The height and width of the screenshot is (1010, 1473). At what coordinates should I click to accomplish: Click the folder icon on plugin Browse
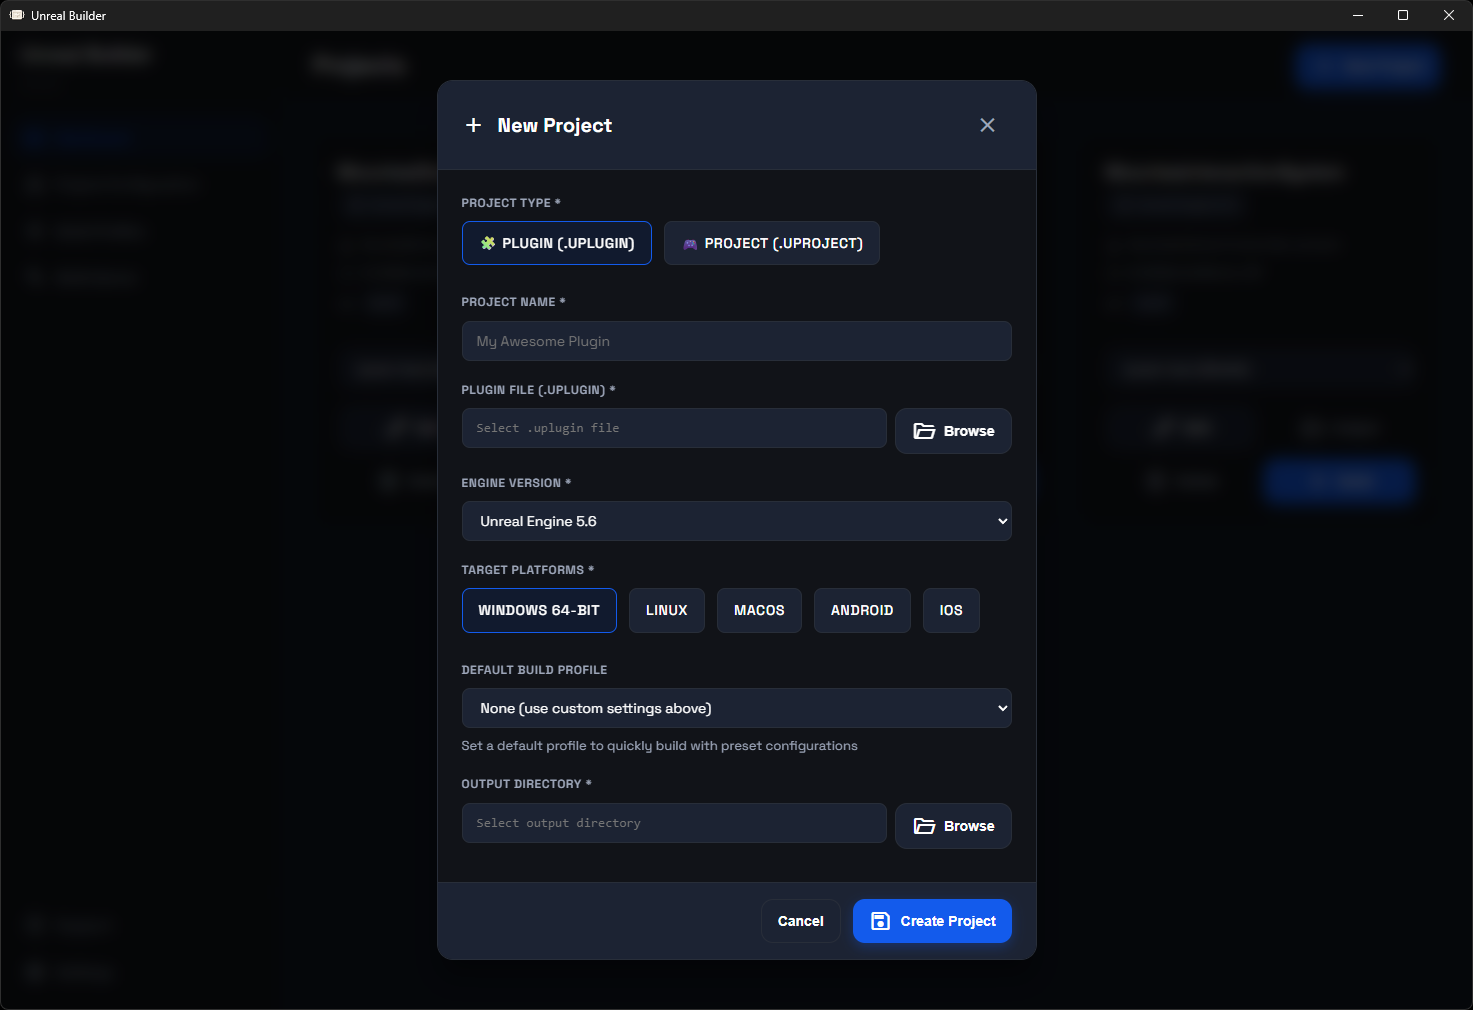925,431
